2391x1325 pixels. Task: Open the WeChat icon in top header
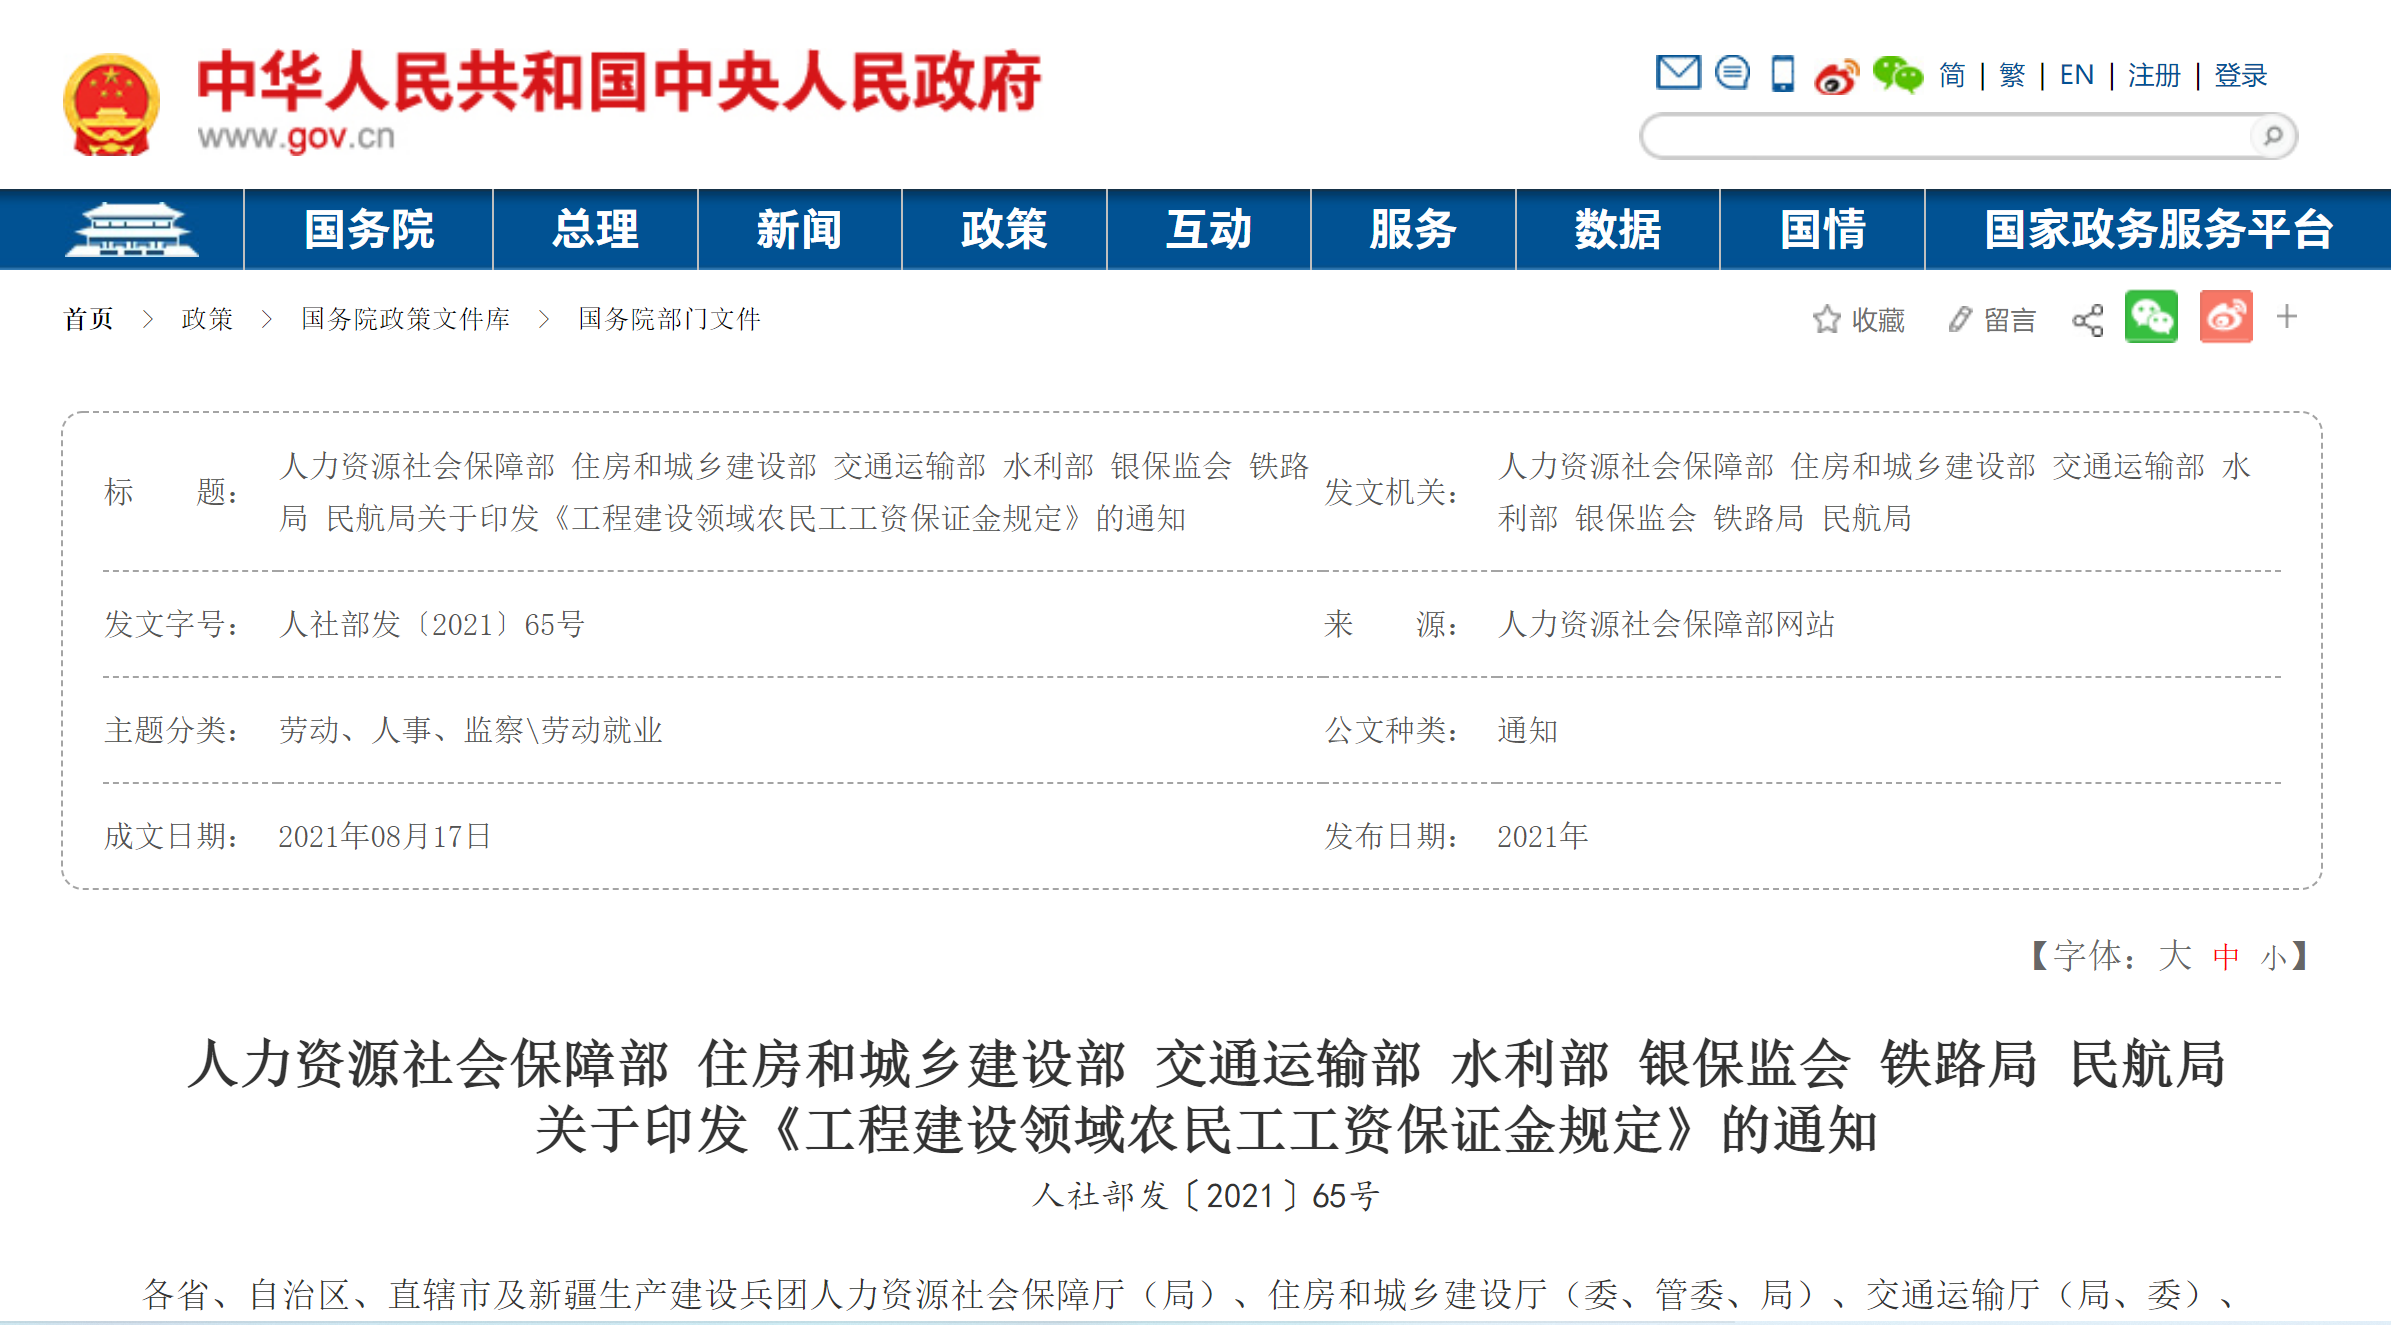tap(1897, 74)
